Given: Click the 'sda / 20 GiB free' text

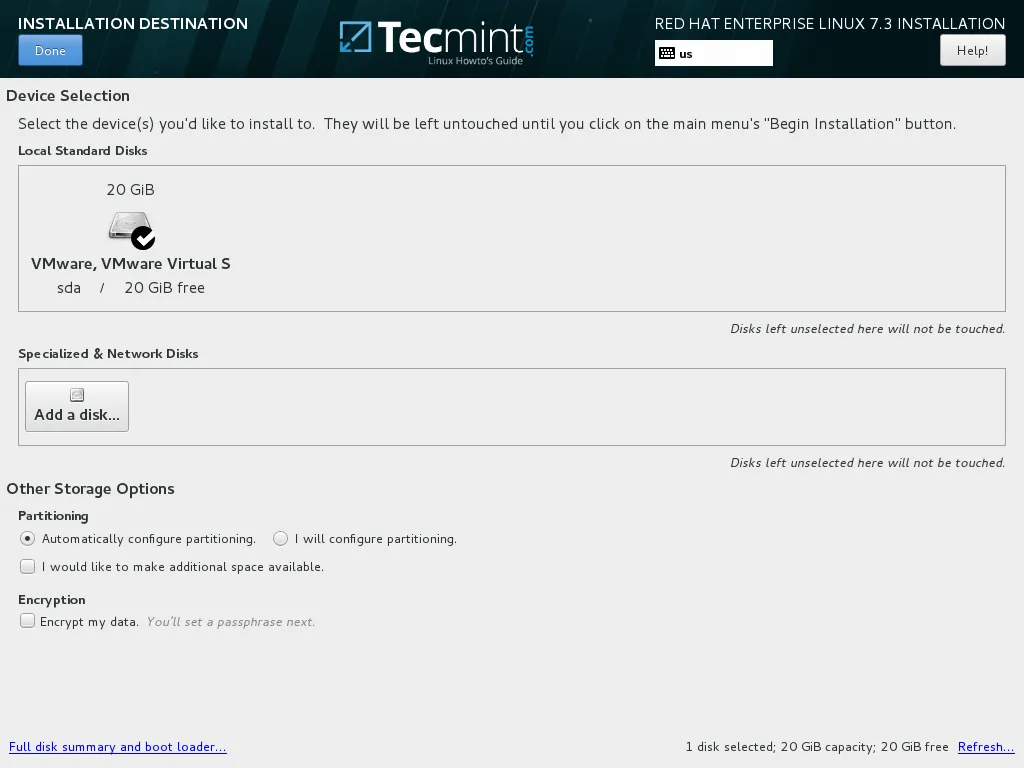Looking at the screenshot, I should click(131, 288).
